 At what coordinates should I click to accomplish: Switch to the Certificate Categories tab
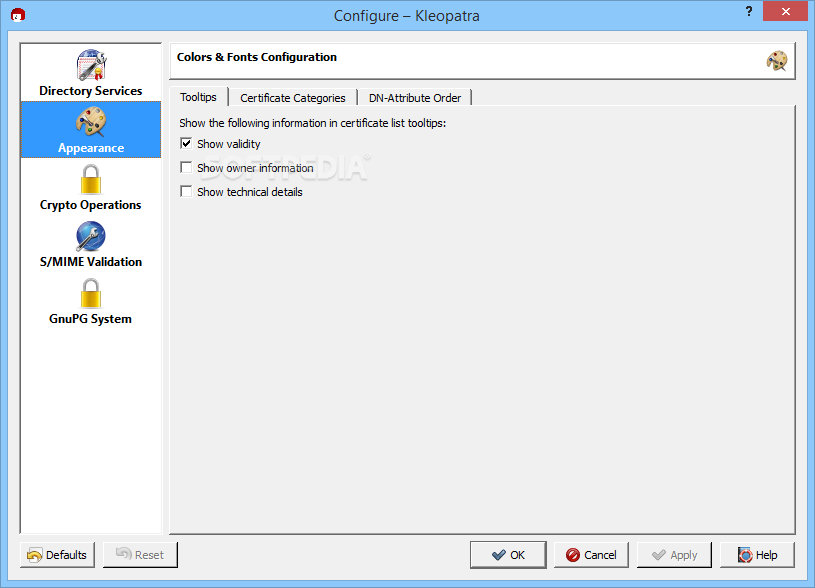293,98
